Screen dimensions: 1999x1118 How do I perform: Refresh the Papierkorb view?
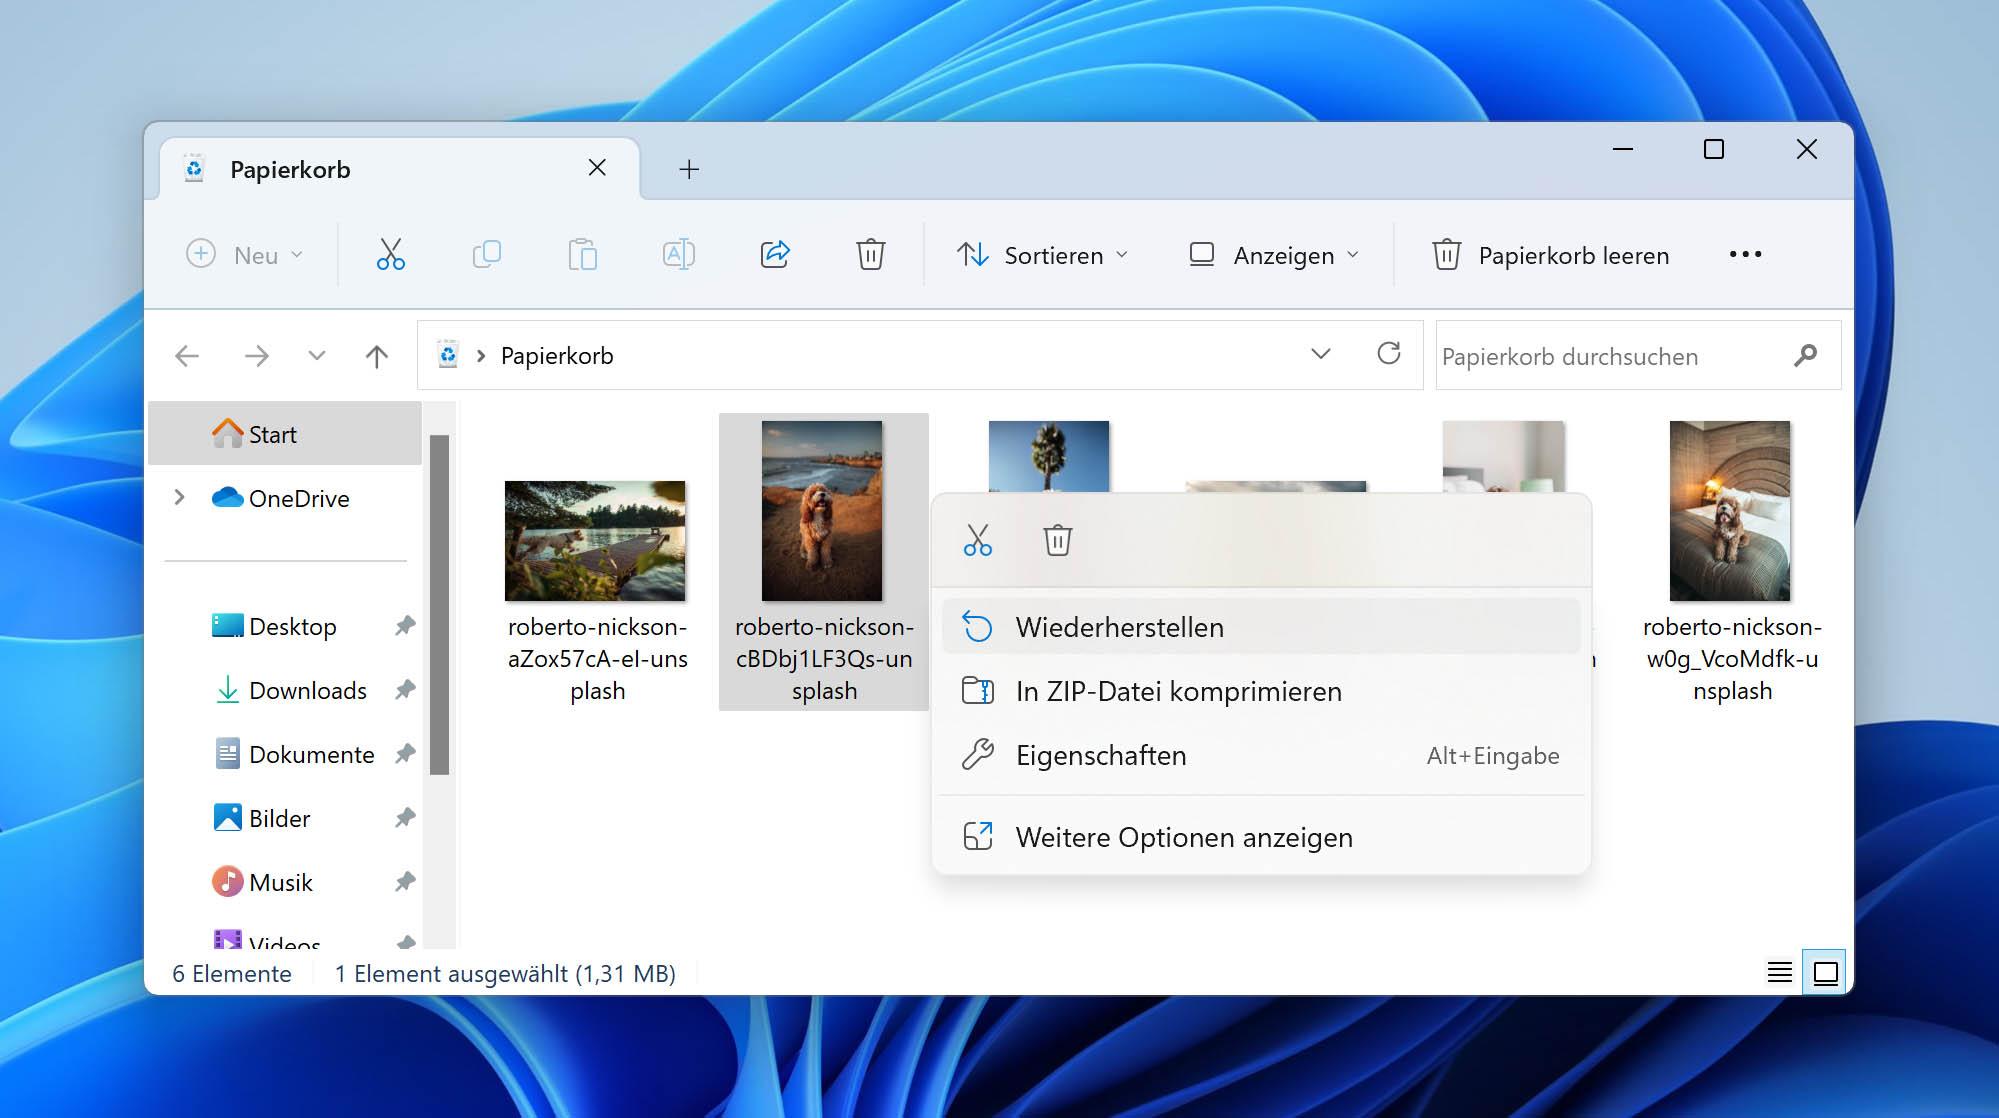tap(1389, 353)
